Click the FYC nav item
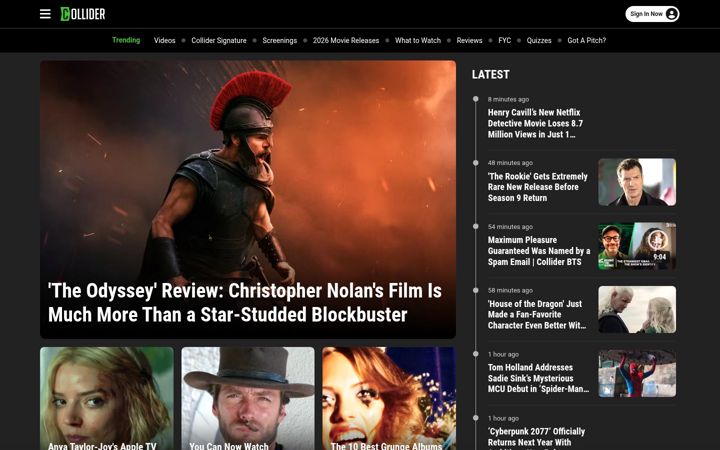720x450 pixels. (x=505, y=40)
